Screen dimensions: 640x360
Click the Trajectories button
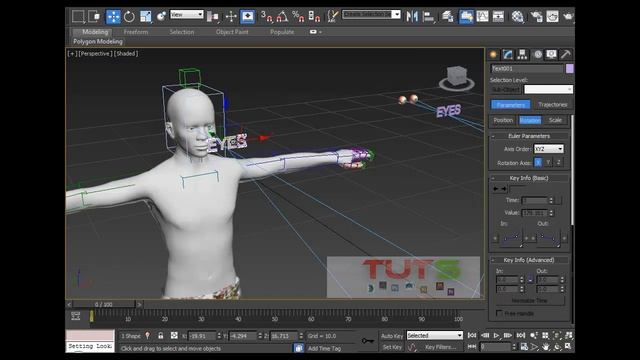click(553, 104)
